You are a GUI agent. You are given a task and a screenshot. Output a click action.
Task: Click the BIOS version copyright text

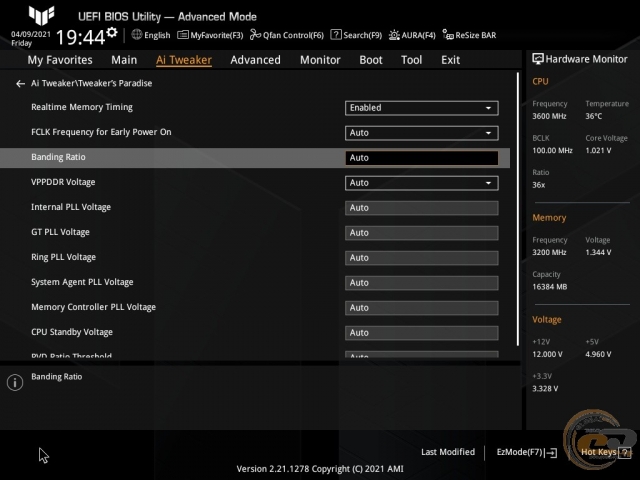[x=320, y=469]
